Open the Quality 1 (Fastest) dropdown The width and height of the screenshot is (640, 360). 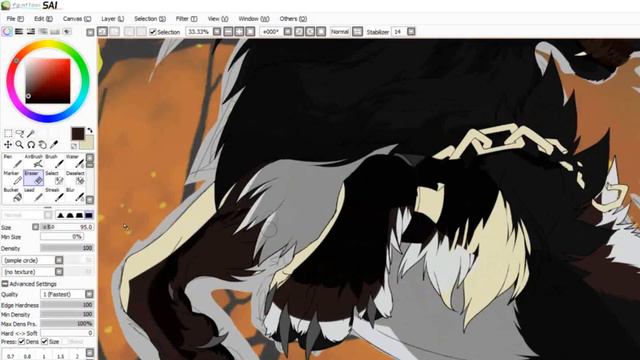click(89, 294)
